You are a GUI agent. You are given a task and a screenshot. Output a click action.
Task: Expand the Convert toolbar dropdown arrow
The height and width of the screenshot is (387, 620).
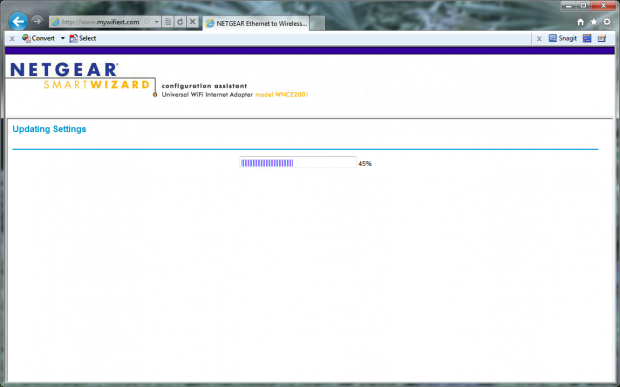pyautogui.click(x=62, y=38)
